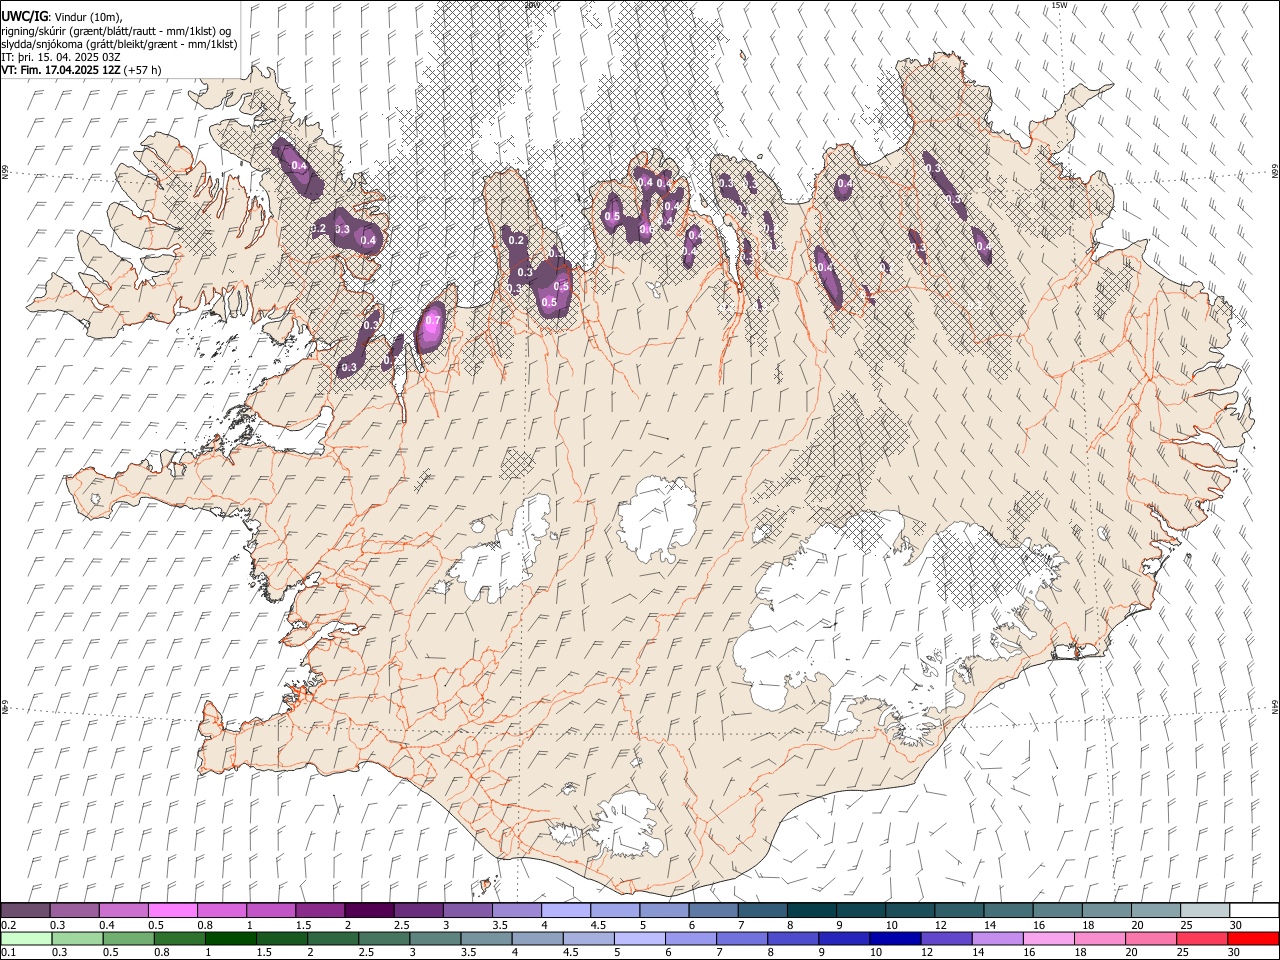Click the rain-scale swatch between 4 and 4.5
The image size is (1280, 960).
click(x=537, y=939)
